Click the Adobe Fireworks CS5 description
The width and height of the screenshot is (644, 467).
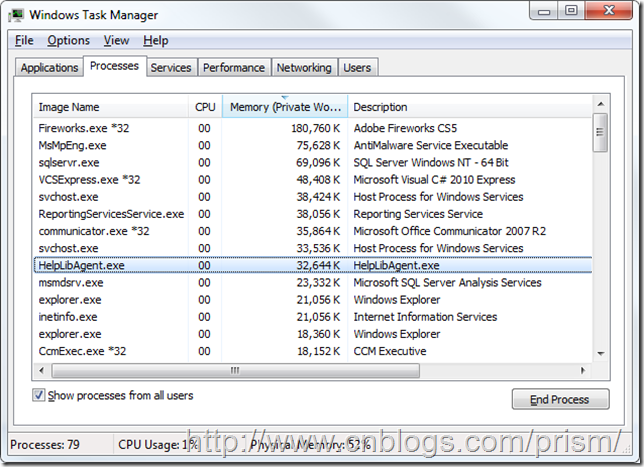[405, 128]
